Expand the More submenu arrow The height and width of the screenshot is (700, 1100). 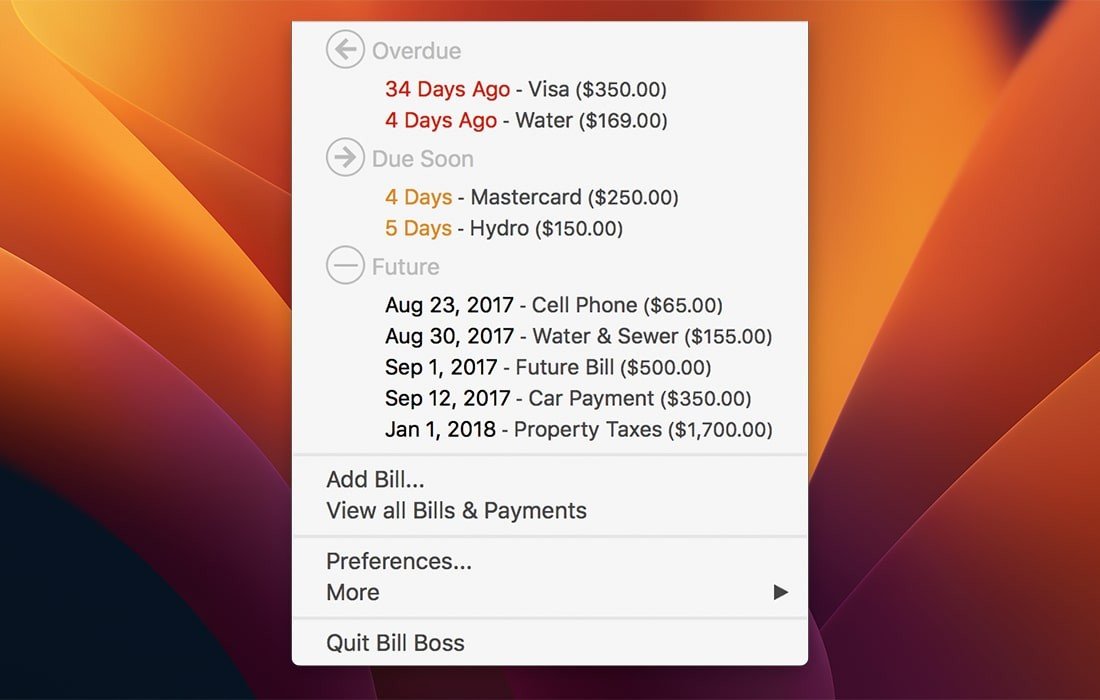pos(781,592)
